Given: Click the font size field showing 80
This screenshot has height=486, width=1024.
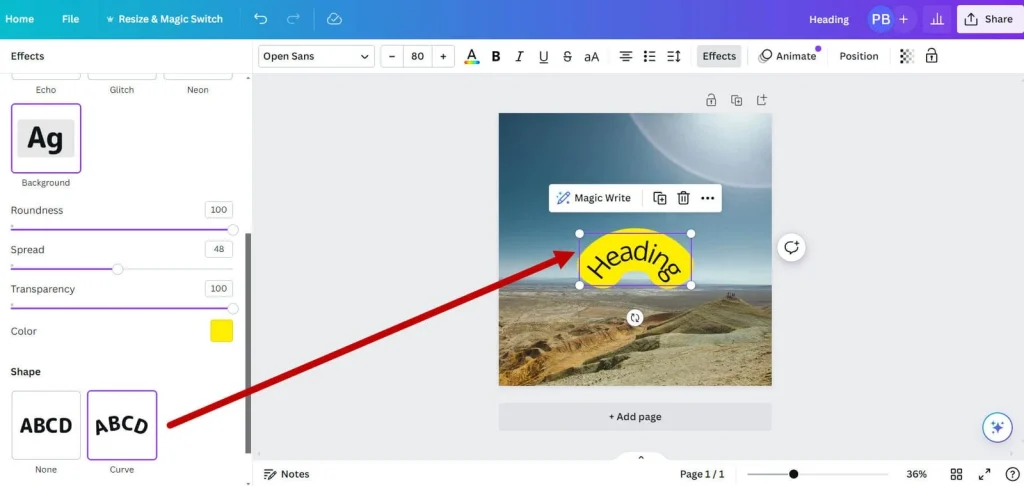Looking at the screenshot, I should click(416, 57).
